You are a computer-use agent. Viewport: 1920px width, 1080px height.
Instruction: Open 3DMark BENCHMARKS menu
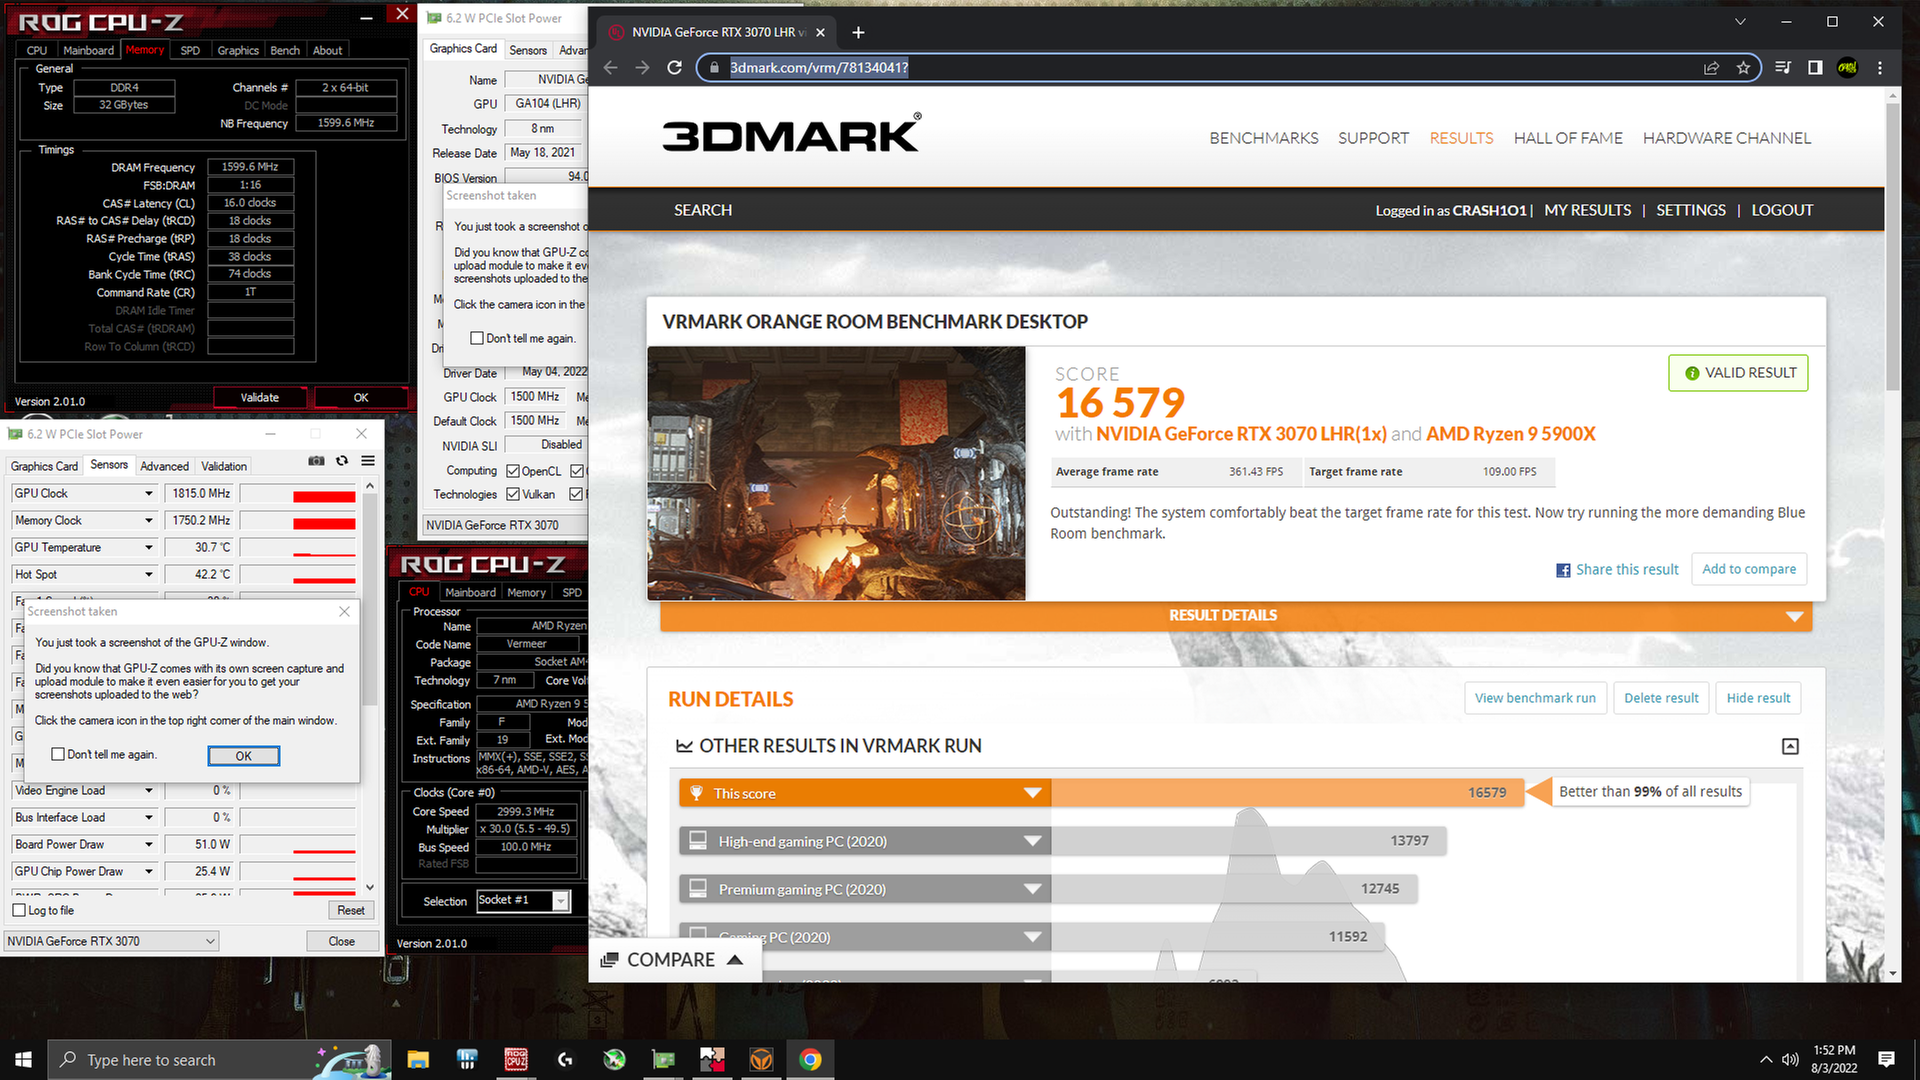click(x=1264, y=138)
